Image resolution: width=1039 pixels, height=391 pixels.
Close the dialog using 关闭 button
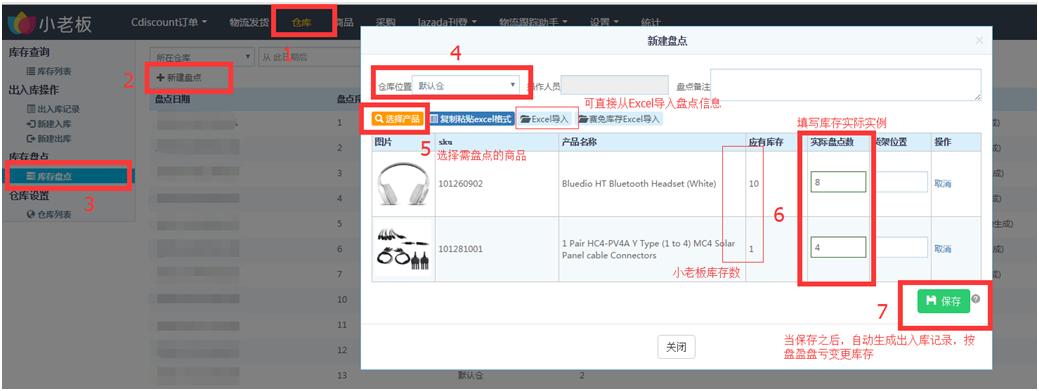676,347
